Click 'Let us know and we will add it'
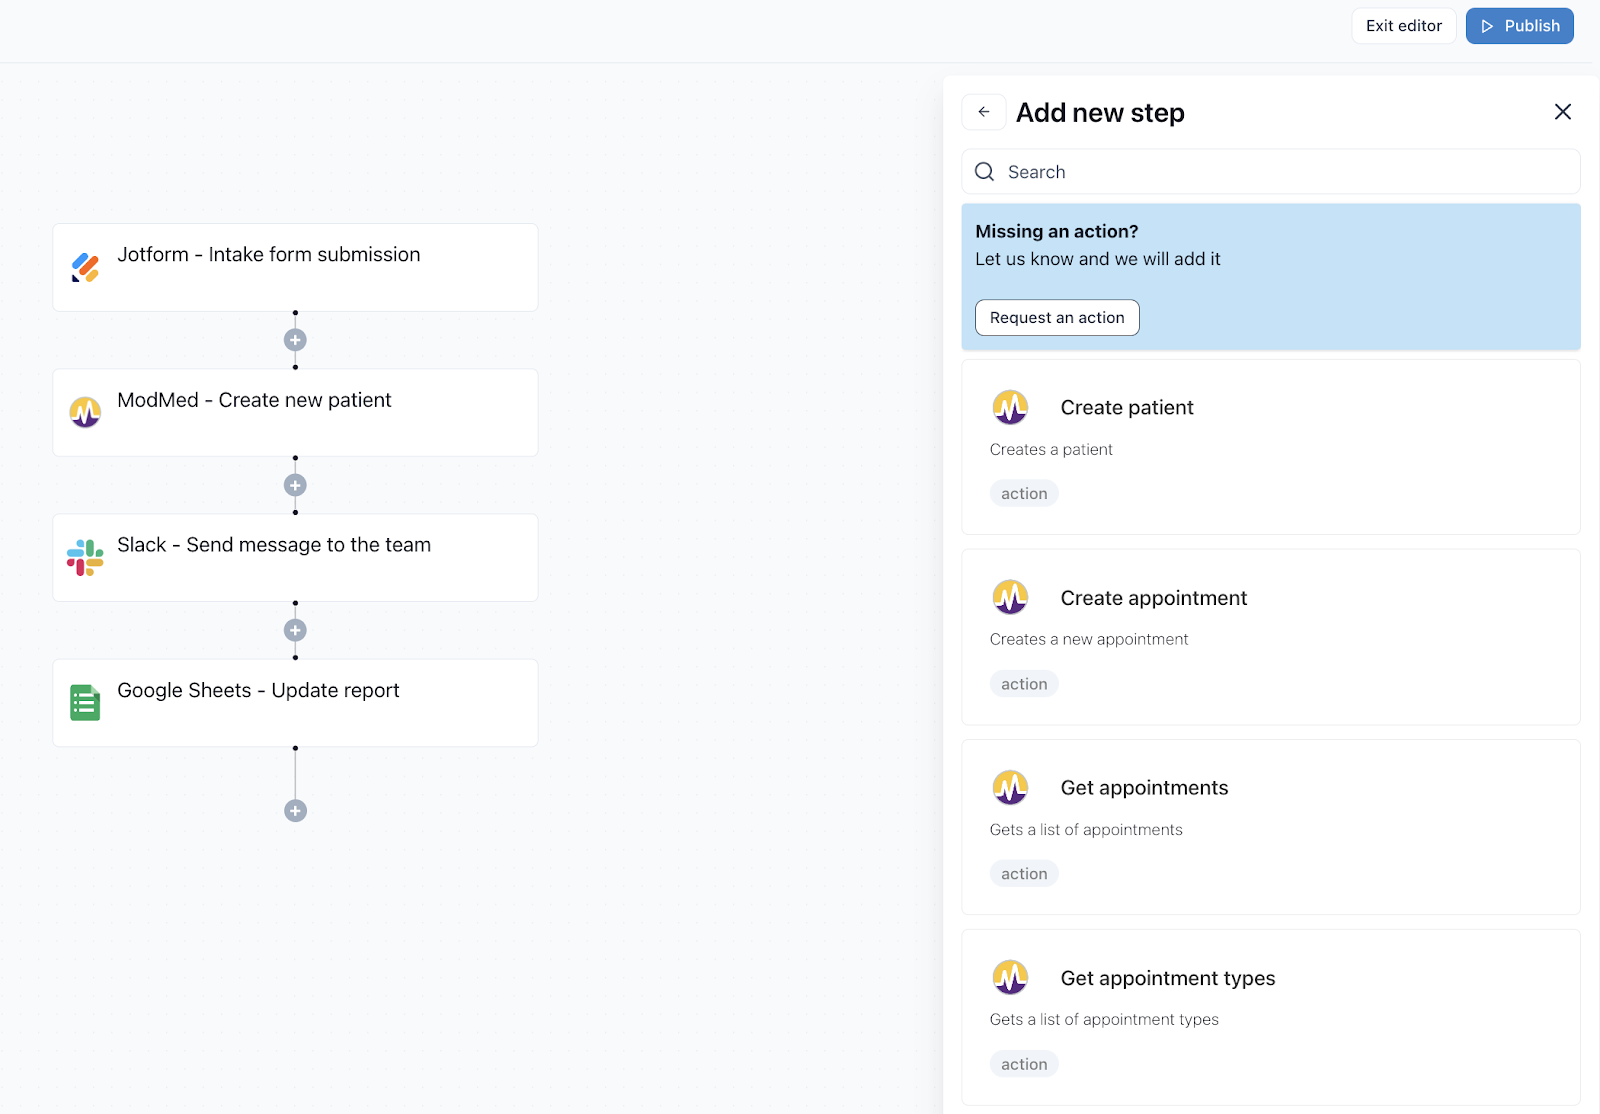Screen dimensions: 1600x1114 click(1098, 259)
